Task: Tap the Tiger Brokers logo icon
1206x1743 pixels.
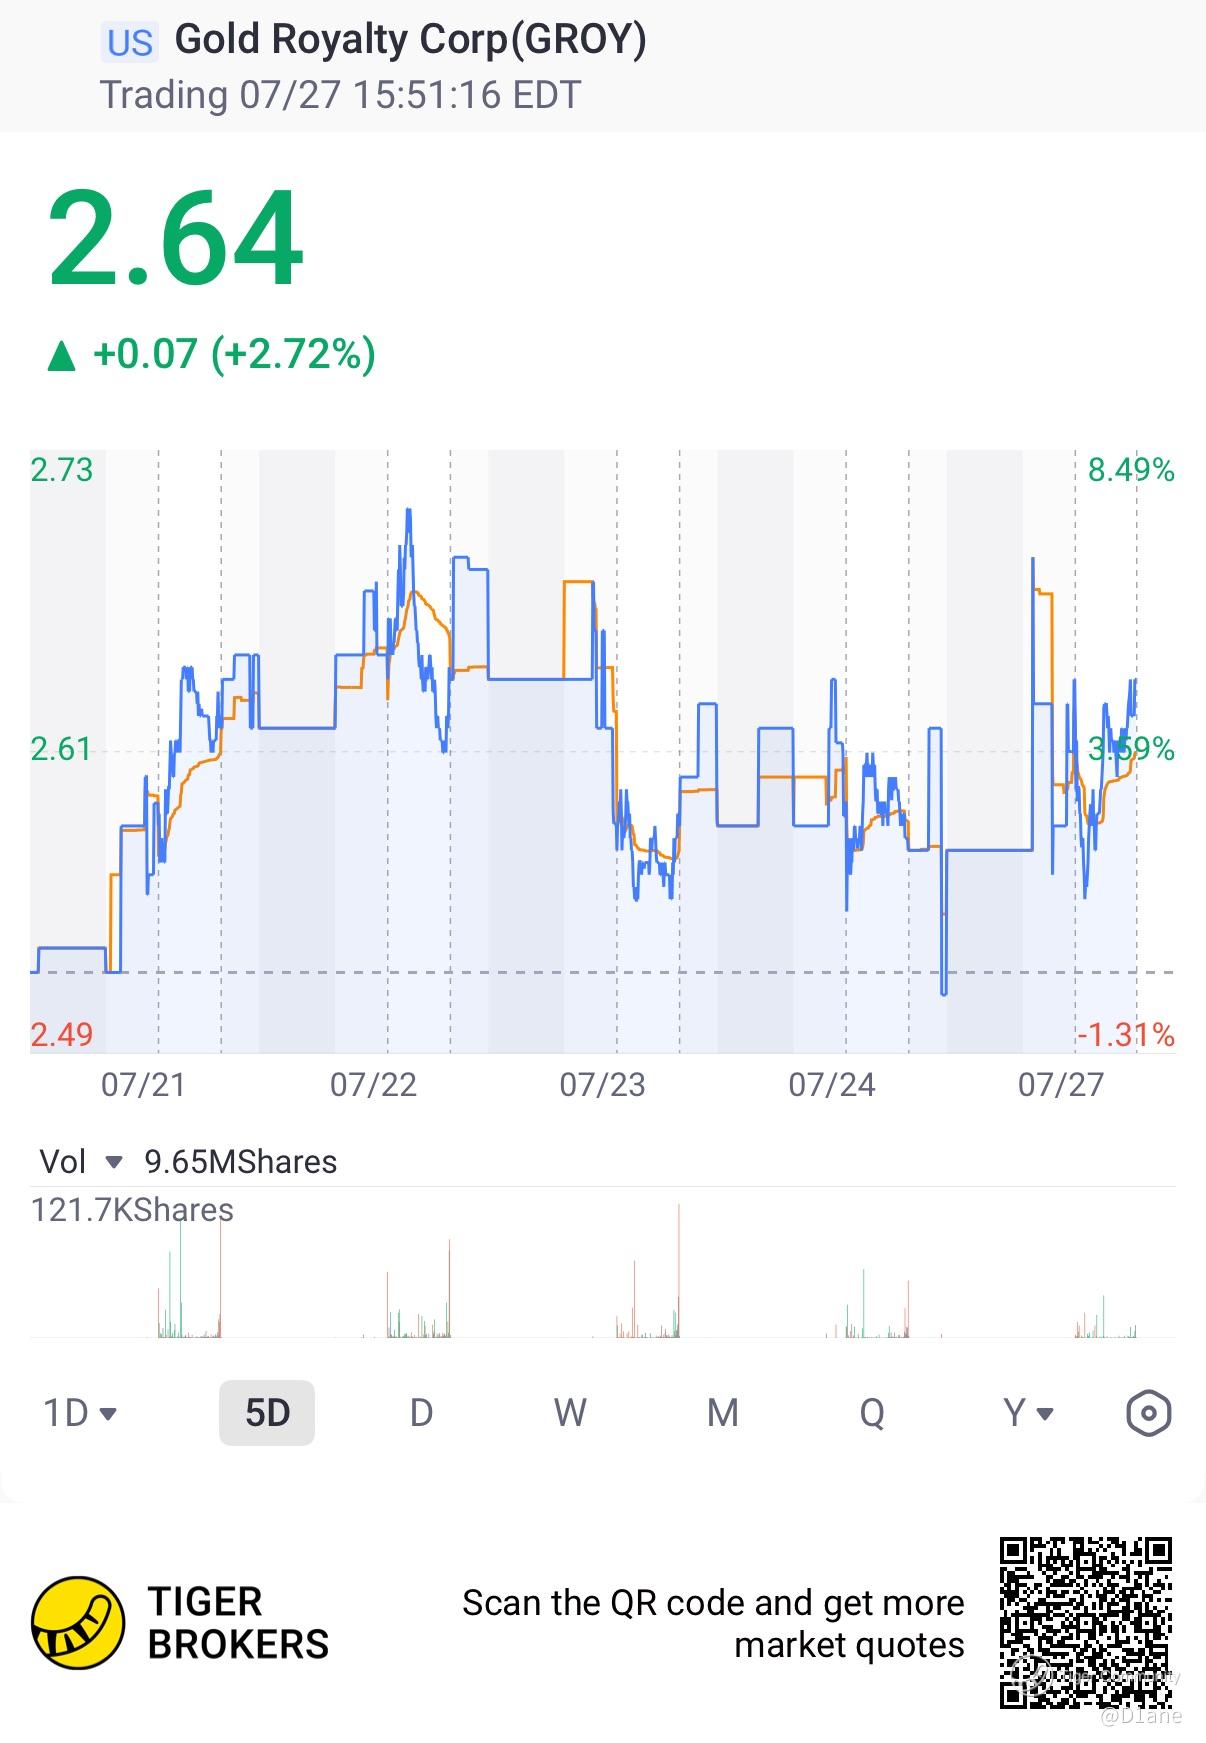Action: (78, 1623)
